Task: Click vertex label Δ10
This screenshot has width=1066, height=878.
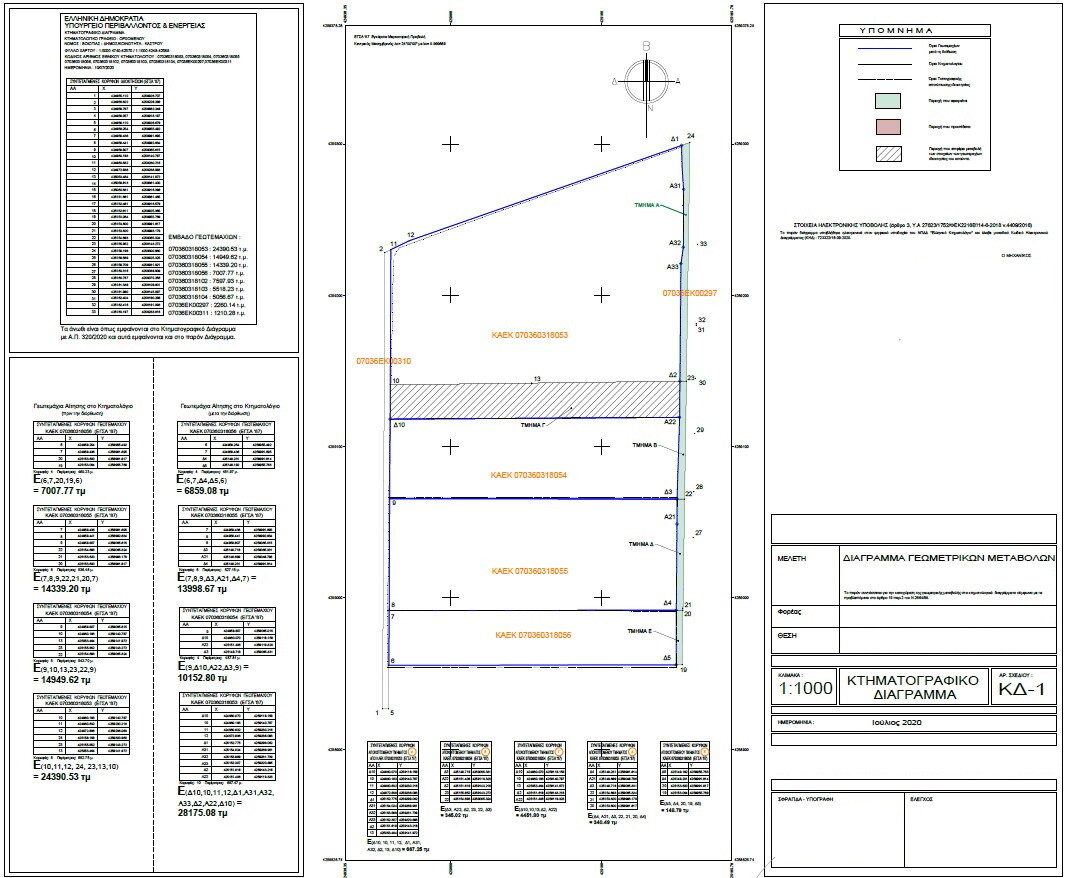Action: coord(400,424)
